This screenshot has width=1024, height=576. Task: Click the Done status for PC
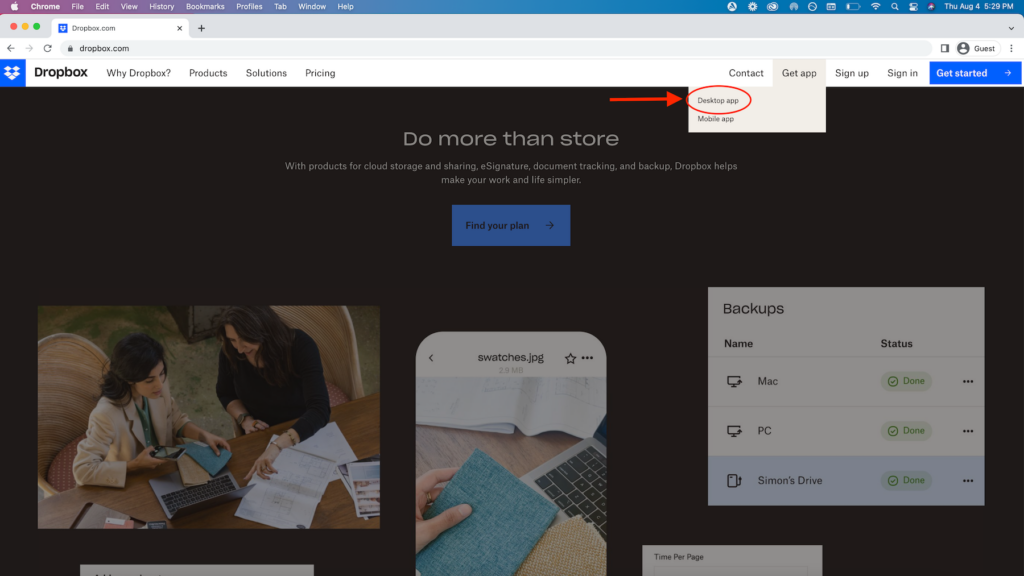click(x=906, y=431)
